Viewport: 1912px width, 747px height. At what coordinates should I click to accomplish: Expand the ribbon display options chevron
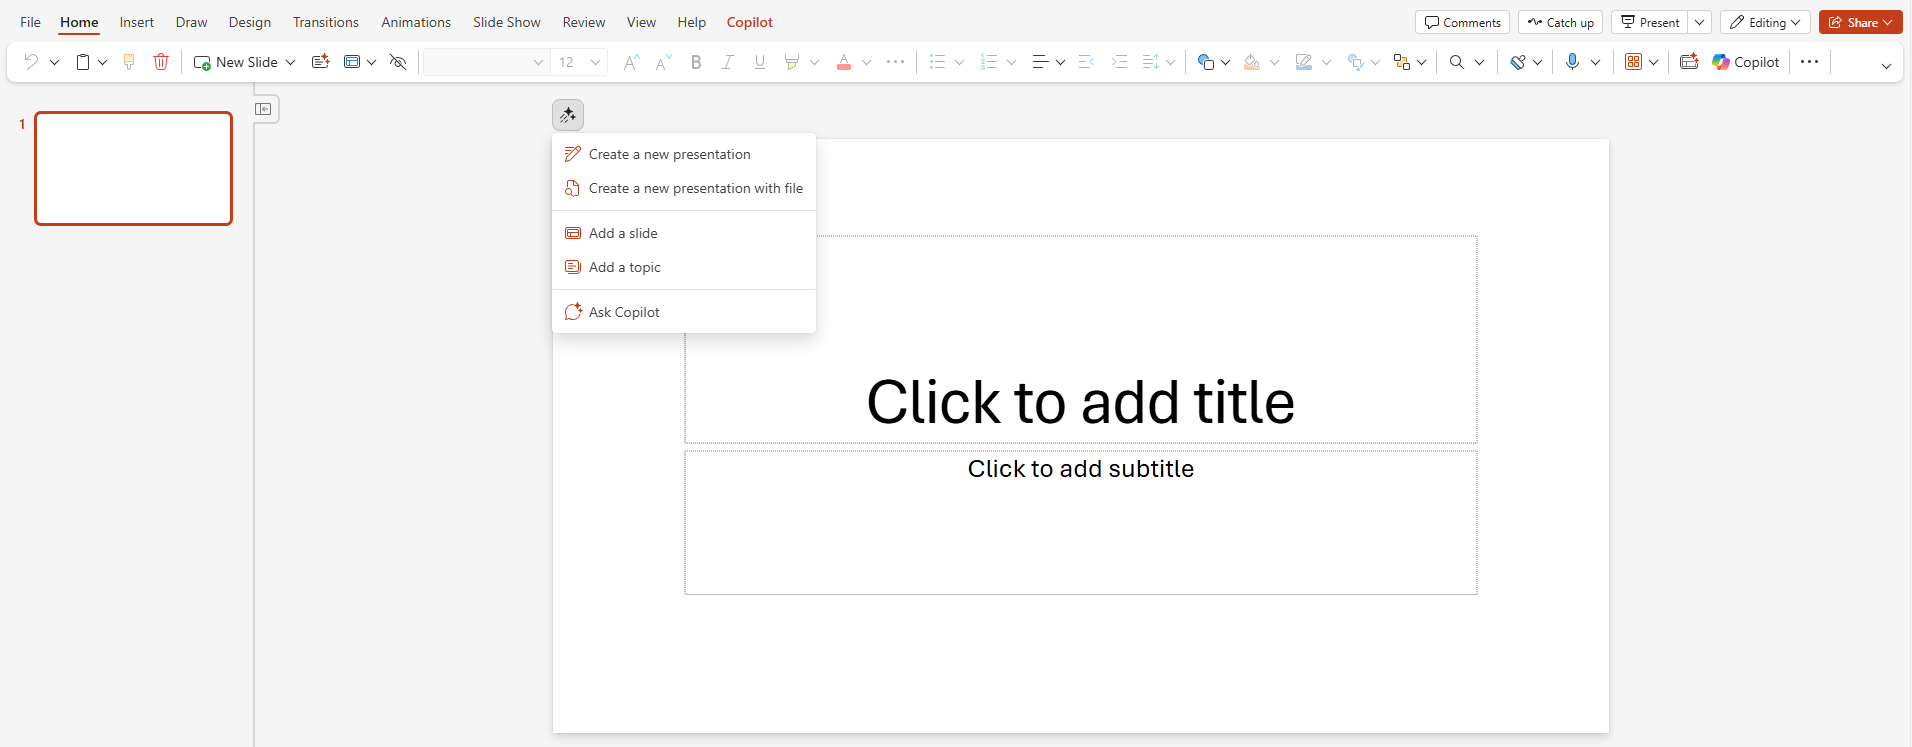[x=1886, y=66]
